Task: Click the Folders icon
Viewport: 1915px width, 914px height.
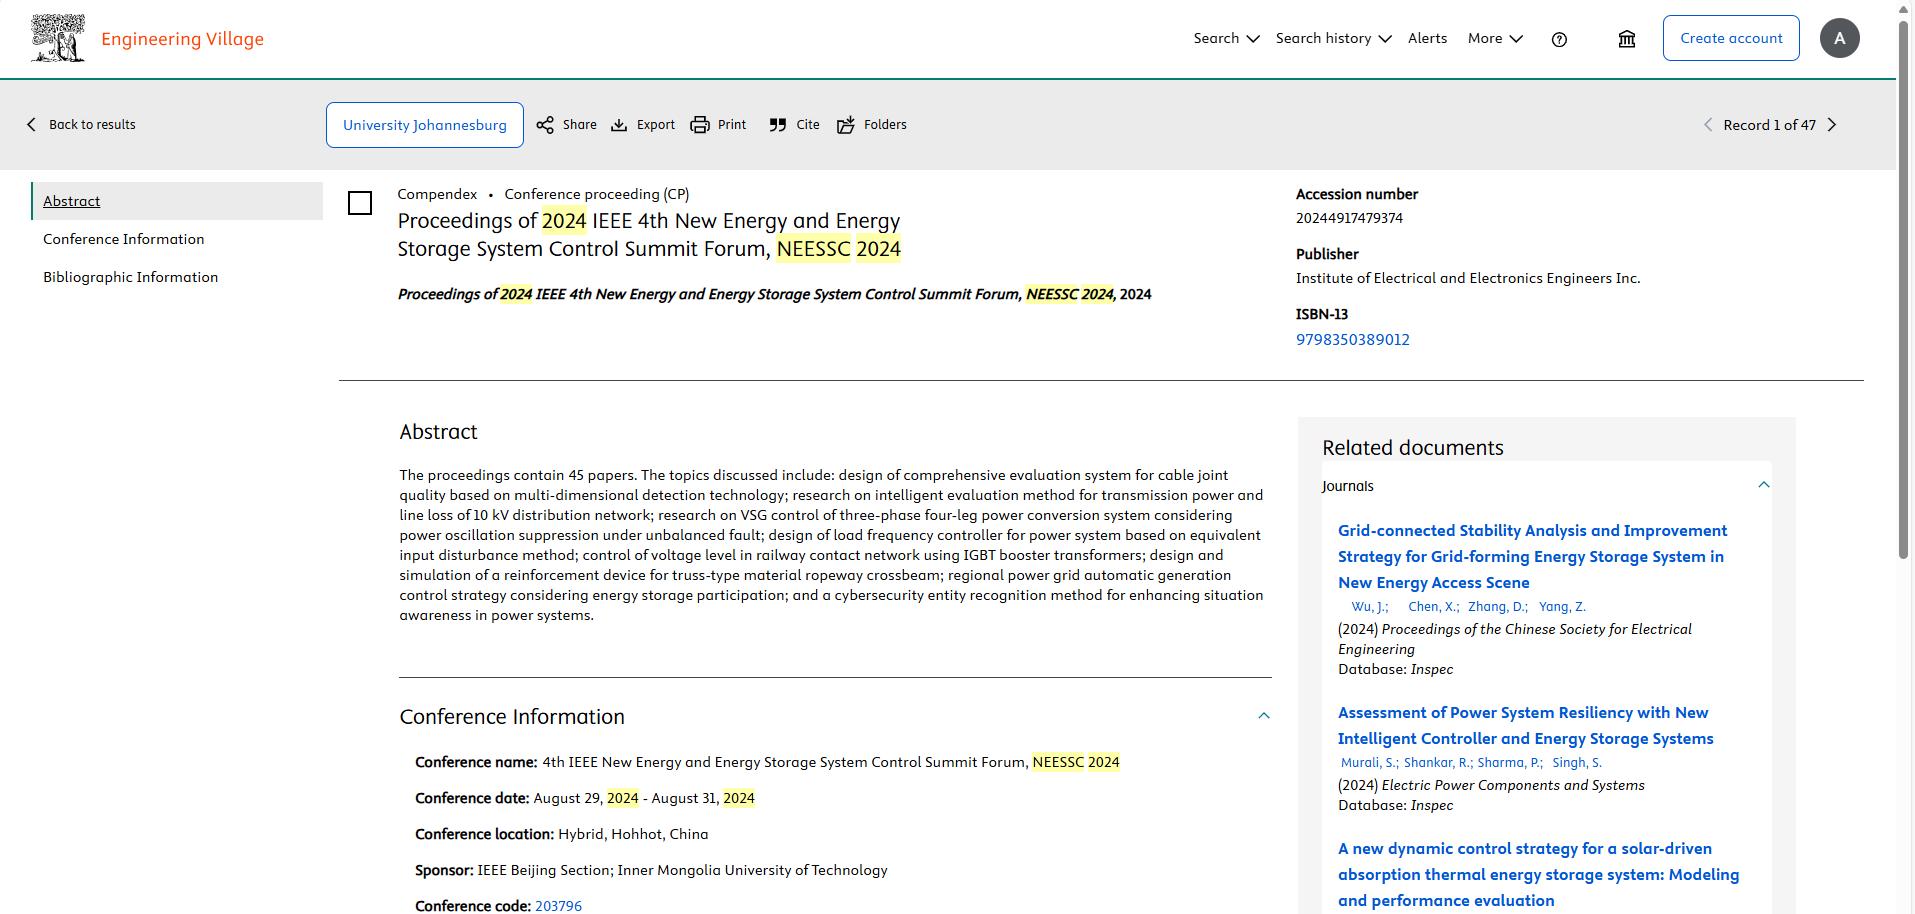Action: (x=846, y=125)
